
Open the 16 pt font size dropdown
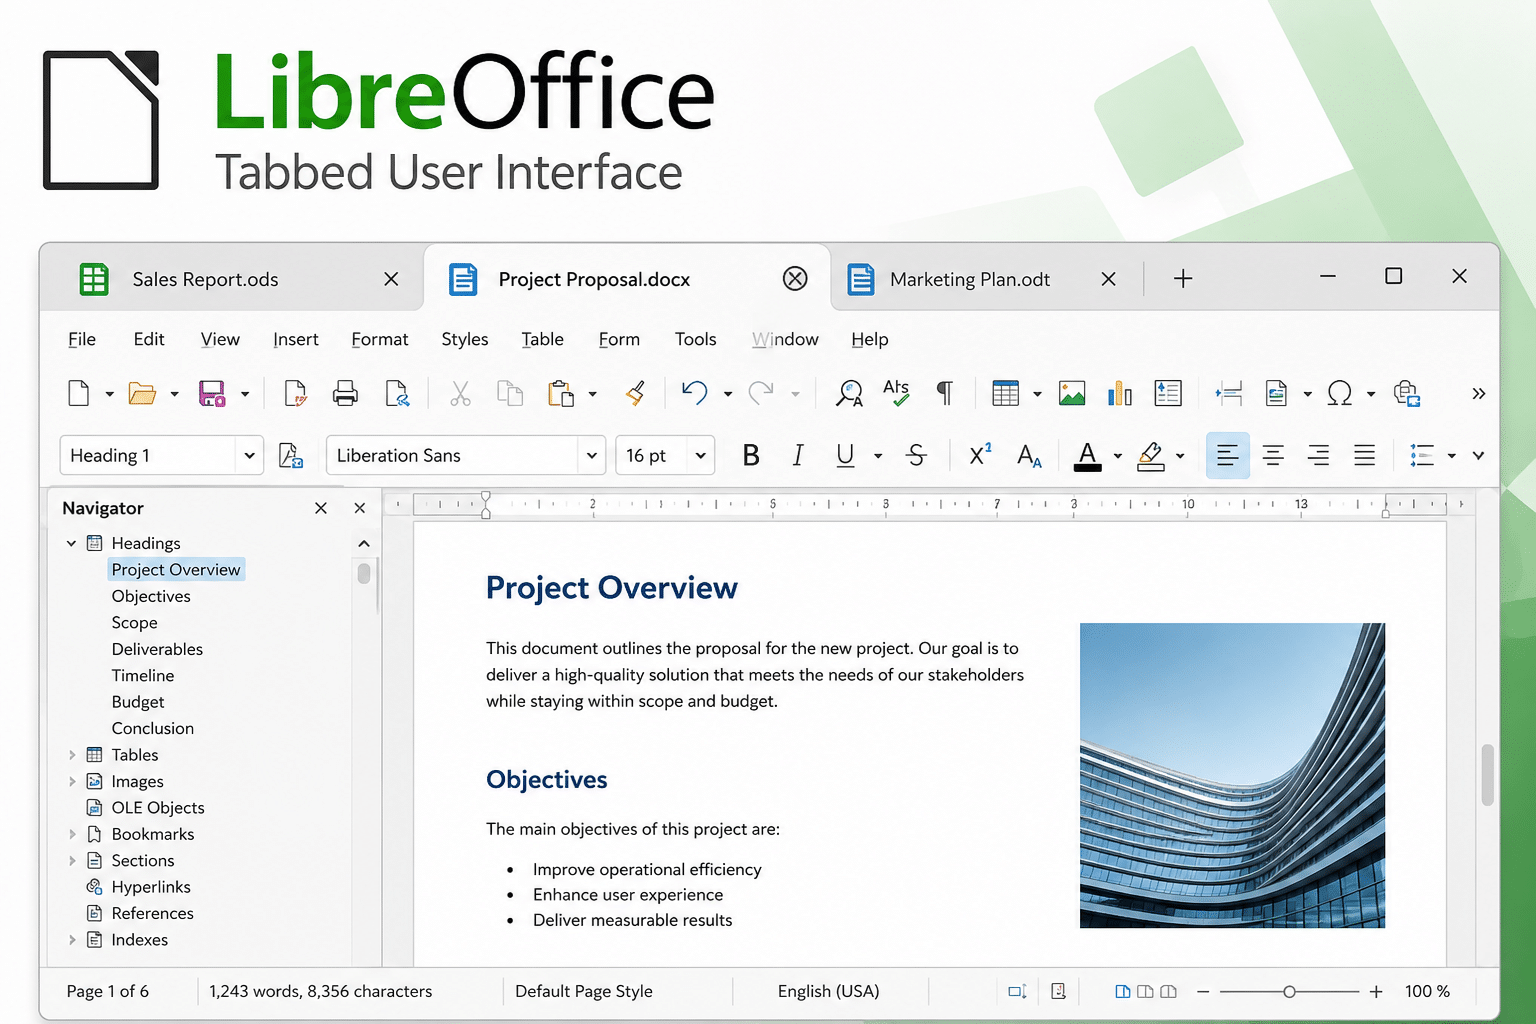(701, 455)
